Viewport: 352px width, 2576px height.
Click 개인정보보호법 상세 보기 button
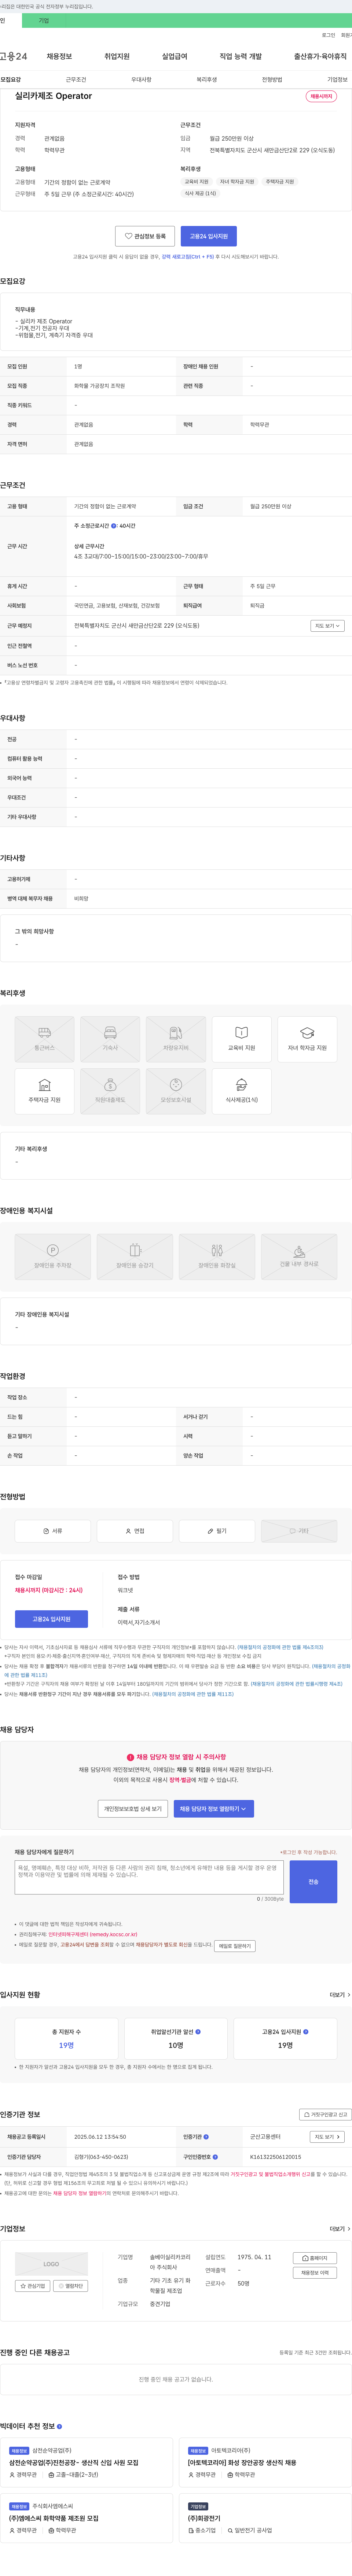pos(134,1809)
